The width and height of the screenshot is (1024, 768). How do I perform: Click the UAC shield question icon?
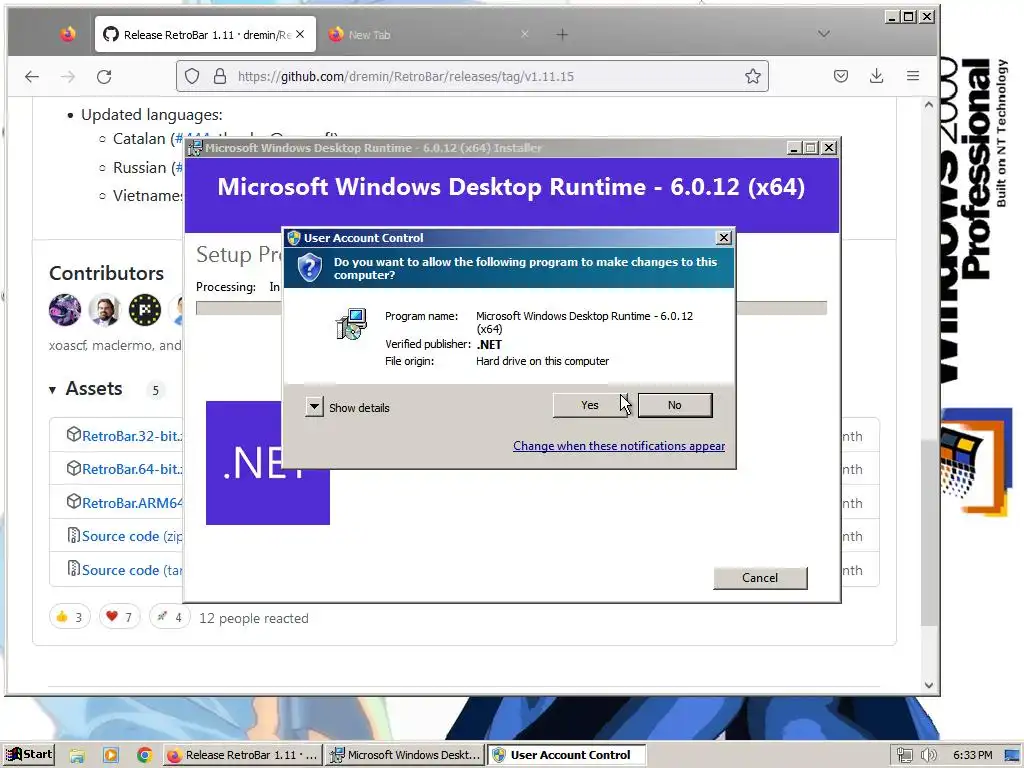coord(310,268)
